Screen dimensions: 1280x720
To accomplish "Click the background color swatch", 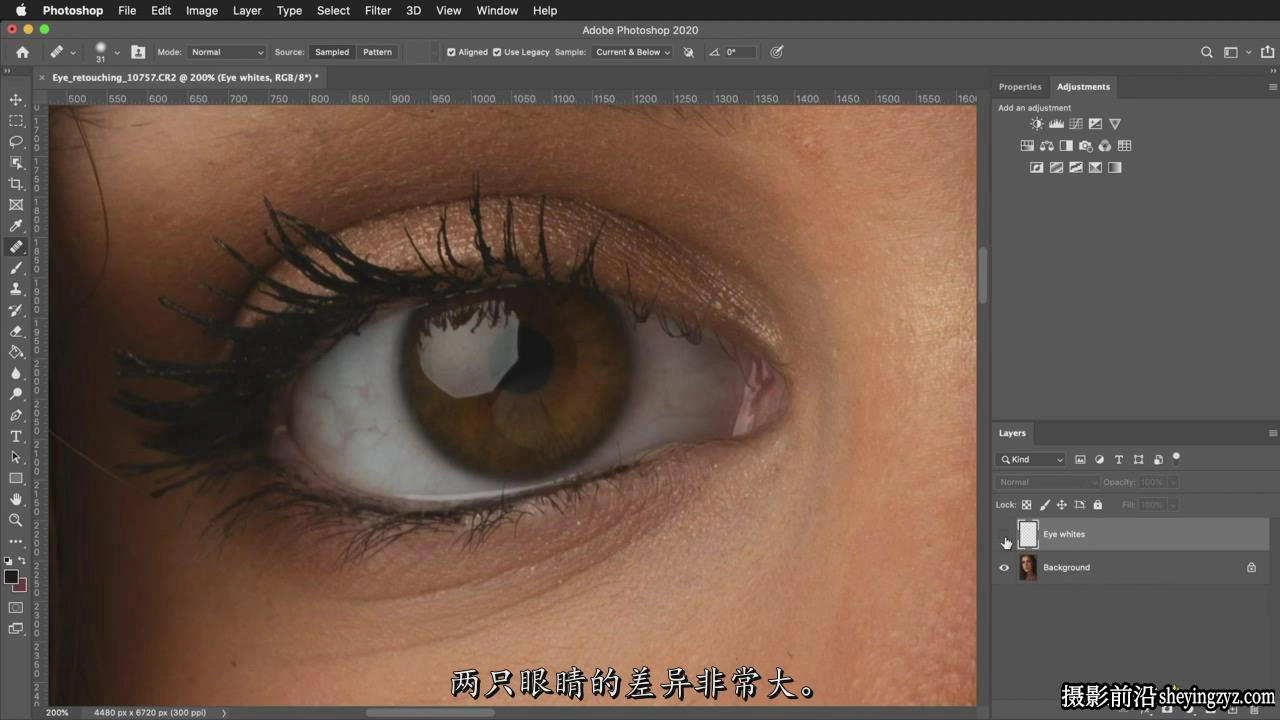I will click(20, 586).
